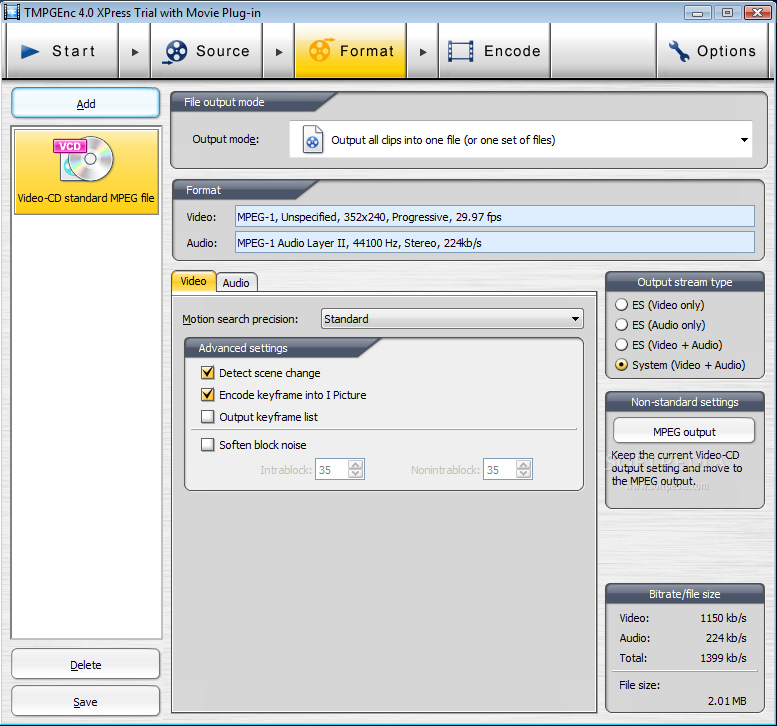This screenshot has width=777, height=726.
Task: Switch to the Audio tab
Action: pos(236,283)
